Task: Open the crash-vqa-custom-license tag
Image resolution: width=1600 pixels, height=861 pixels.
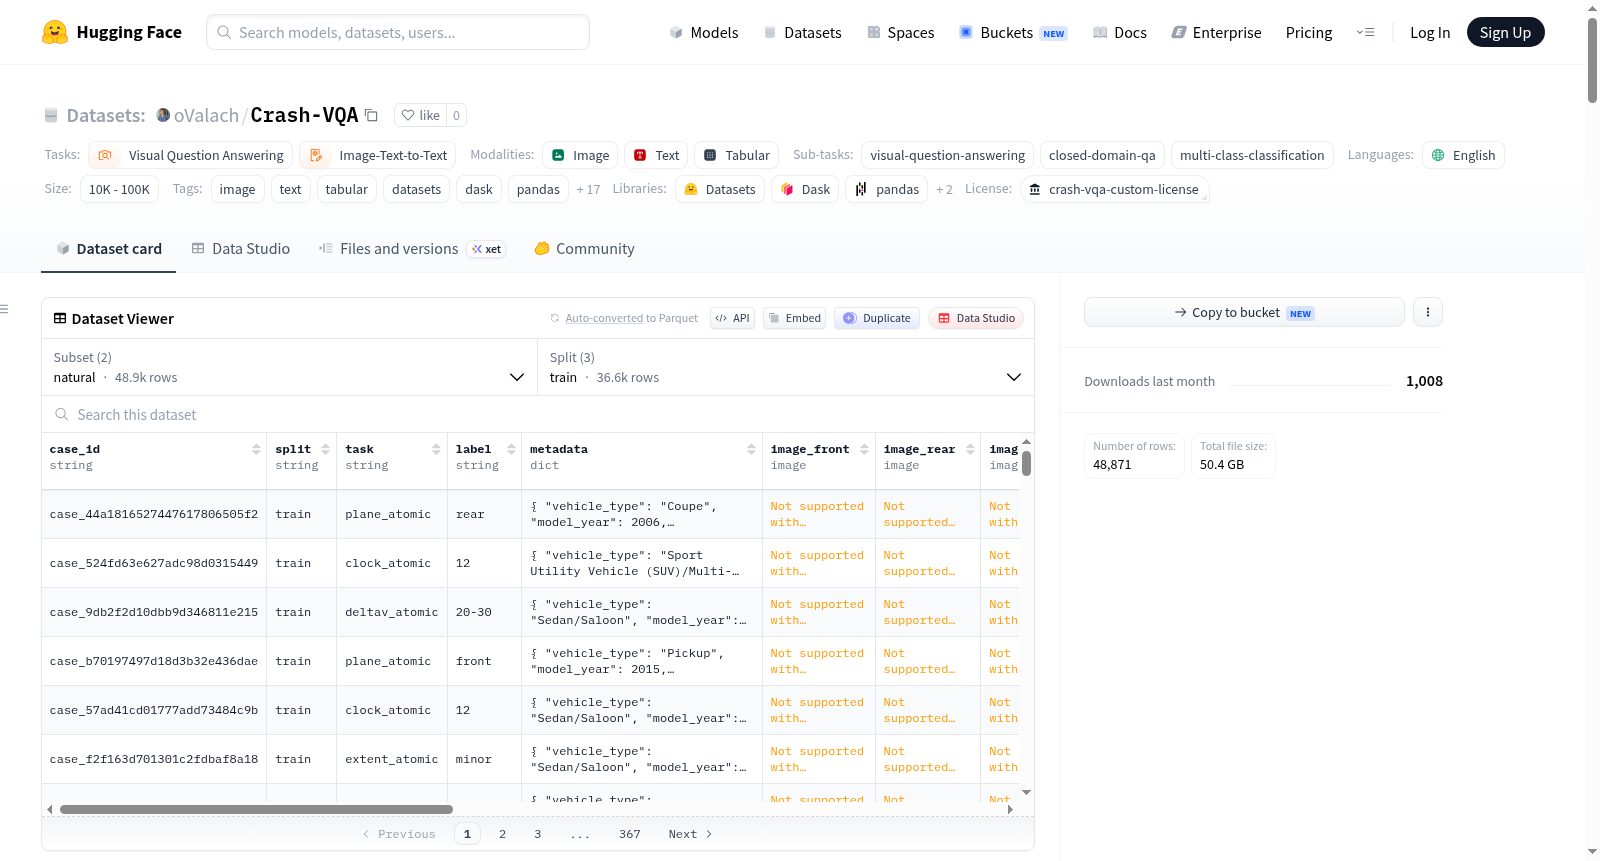Action: (1114, 189)
